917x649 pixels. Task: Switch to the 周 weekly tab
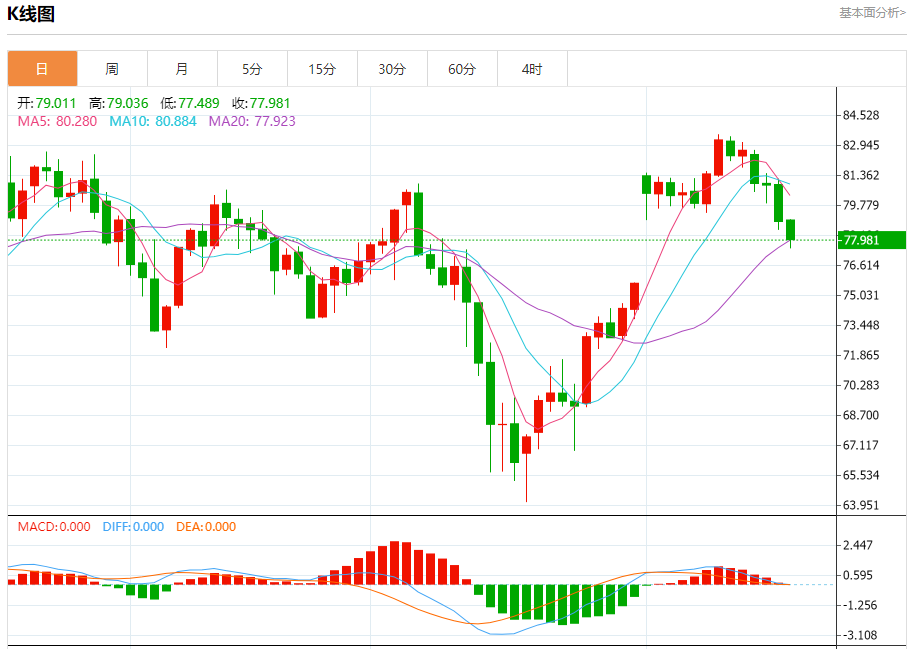coord(112,69)
